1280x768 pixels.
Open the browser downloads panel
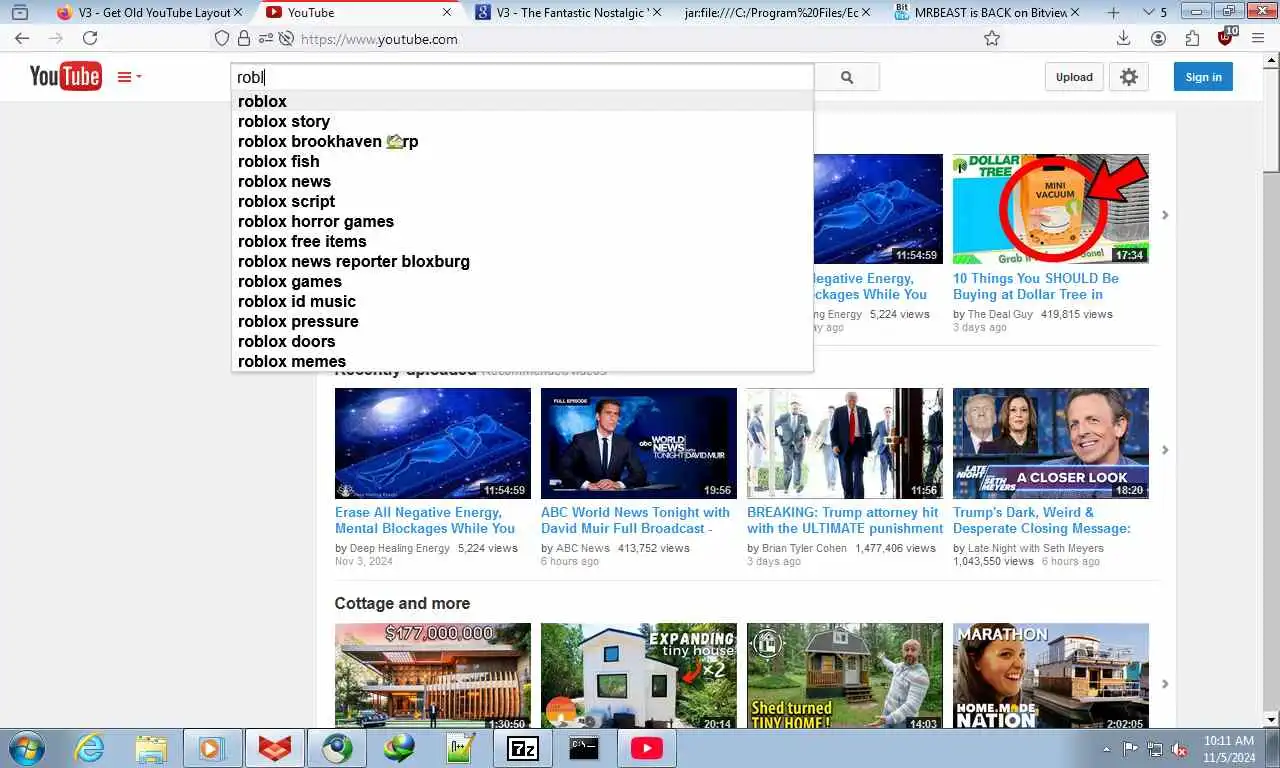[x=1123, y=39]
